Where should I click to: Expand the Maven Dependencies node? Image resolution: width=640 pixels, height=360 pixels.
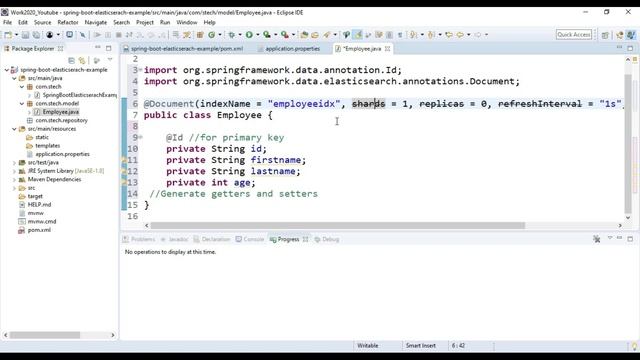(14, 180)
